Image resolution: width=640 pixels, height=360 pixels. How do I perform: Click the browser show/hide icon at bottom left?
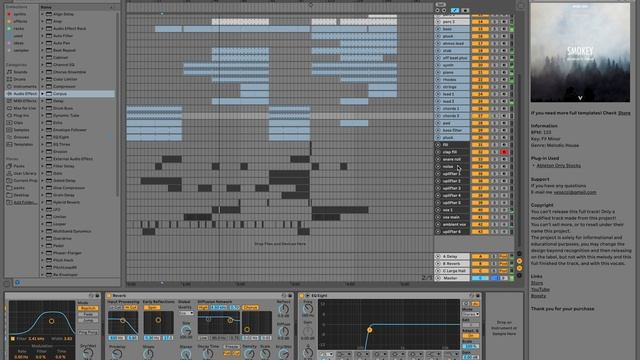coord(7,283)
